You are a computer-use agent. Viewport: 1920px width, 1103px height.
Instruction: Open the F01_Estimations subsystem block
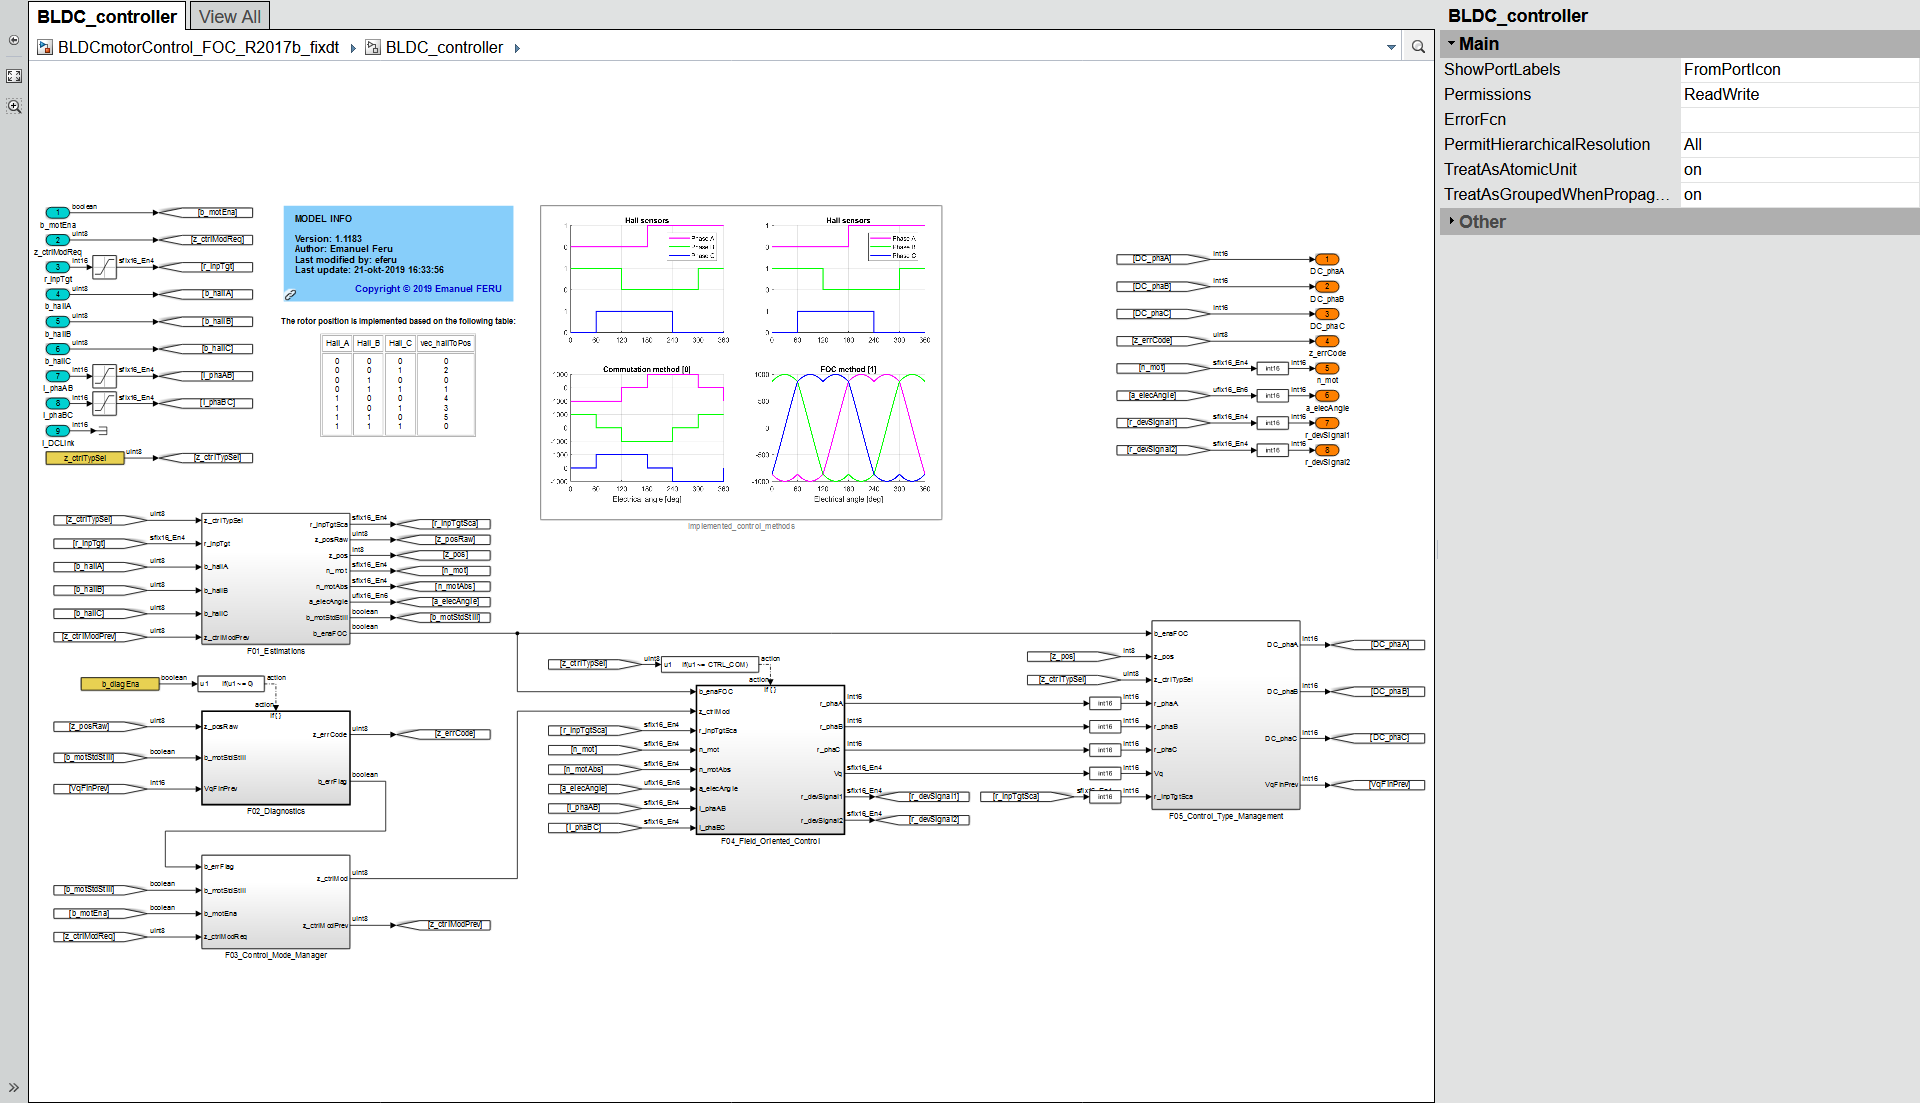(276, 580)
